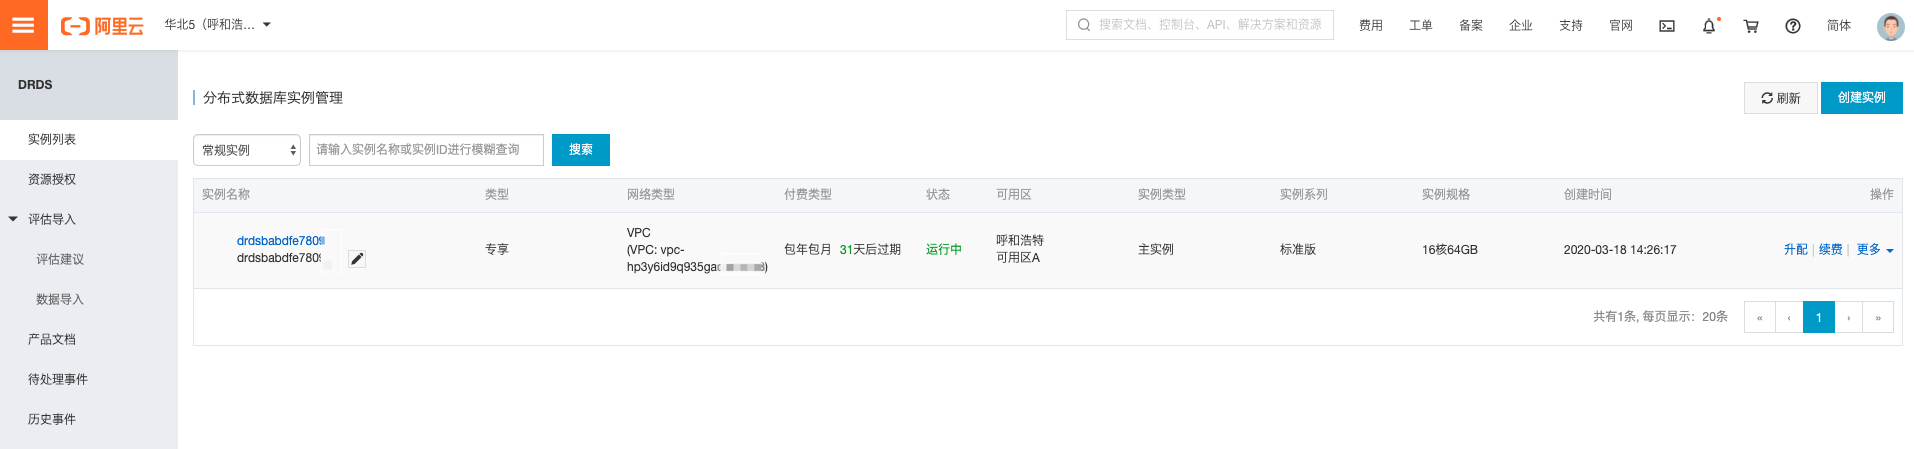The width and height of the screenshot is (1914, 449).
Task: Open the help question mark icon
Action: [1793, 26]
